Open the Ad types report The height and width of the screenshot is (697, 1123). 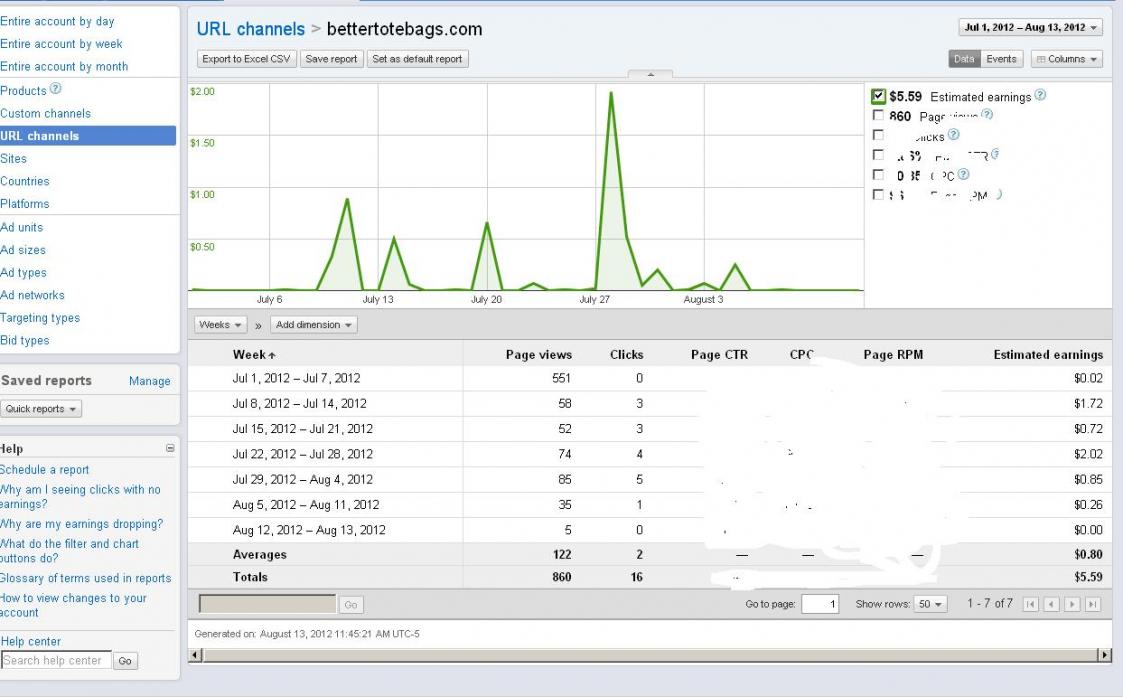(24, 272)
